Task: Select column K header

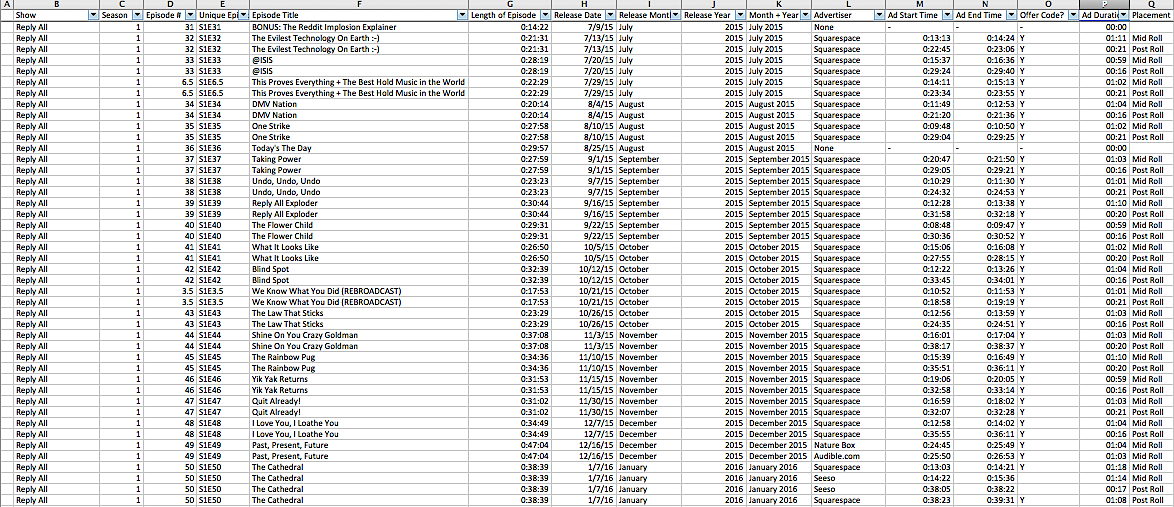Action: (779, 4)
